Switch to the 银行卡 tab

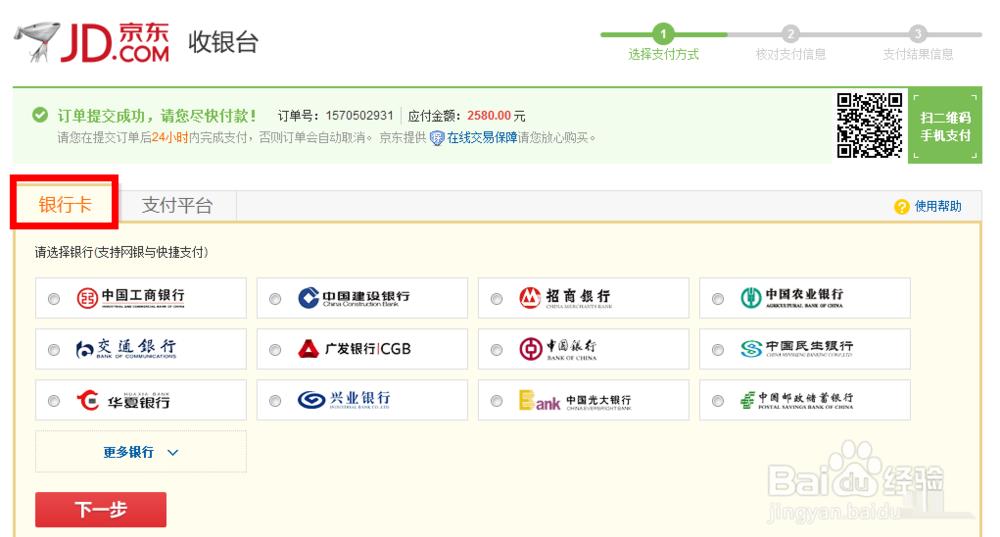coord(64,204)
